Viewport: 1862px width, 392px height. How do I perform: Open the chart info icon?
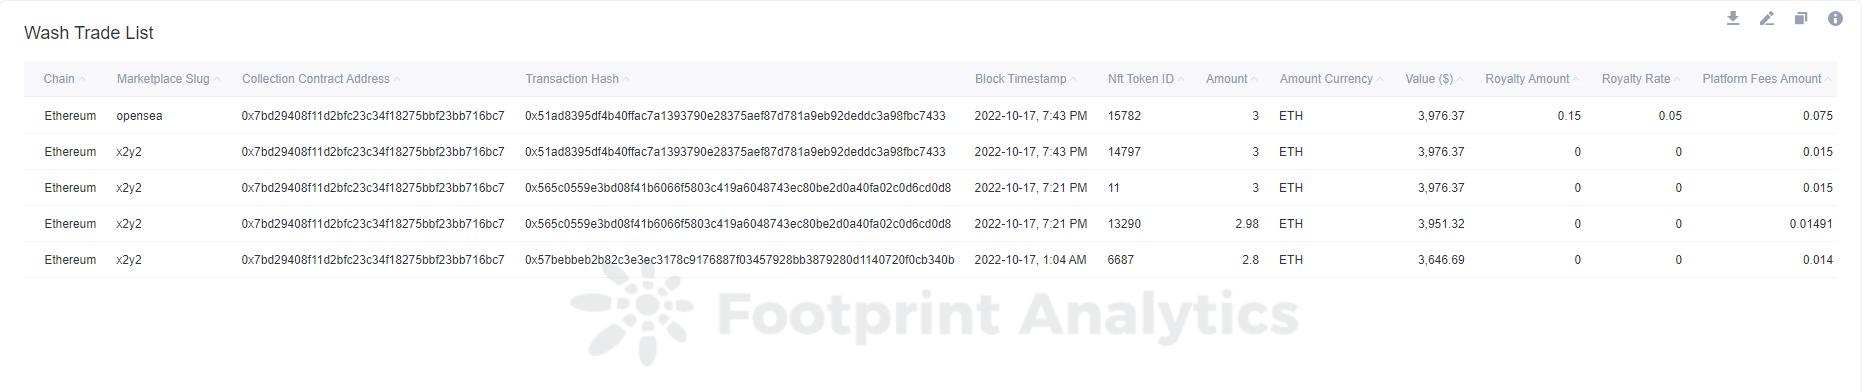pyautogui.click(x=1835, y=18)
